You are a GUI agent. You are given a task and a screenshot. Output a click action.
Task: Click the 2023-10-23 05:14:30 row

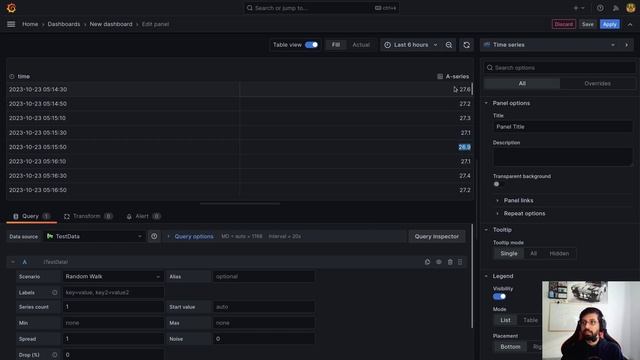(239, 89)
